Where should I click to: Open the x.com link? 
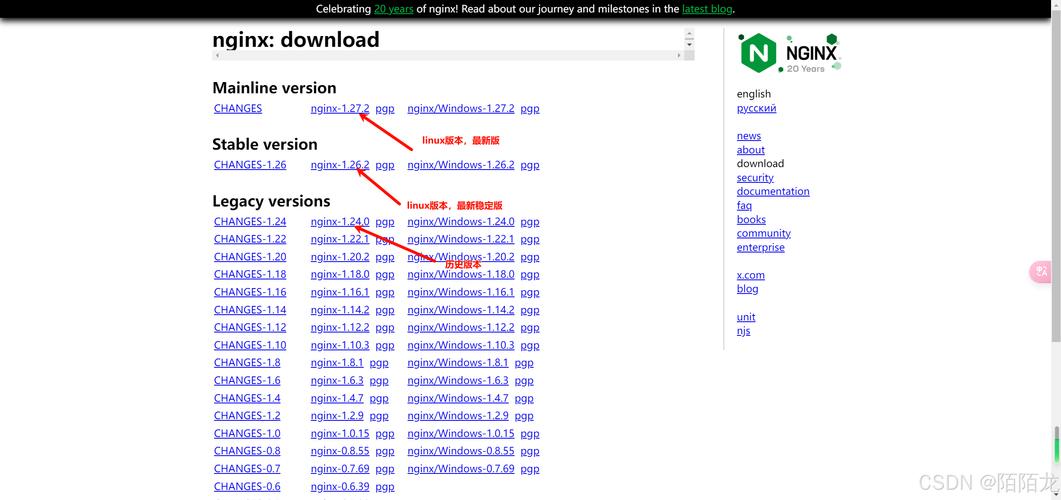[750, 275]
